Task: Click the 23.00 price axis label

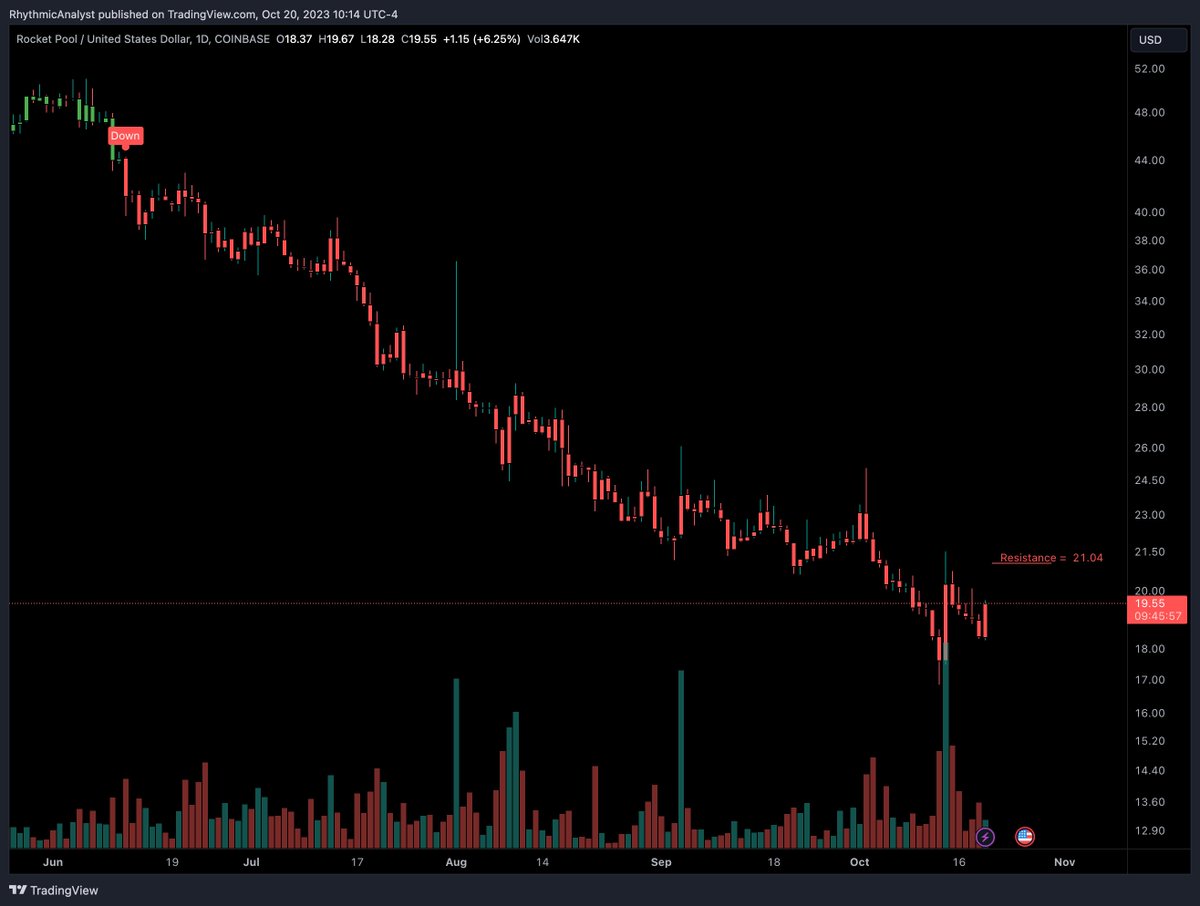Action: coord(1151,515)
